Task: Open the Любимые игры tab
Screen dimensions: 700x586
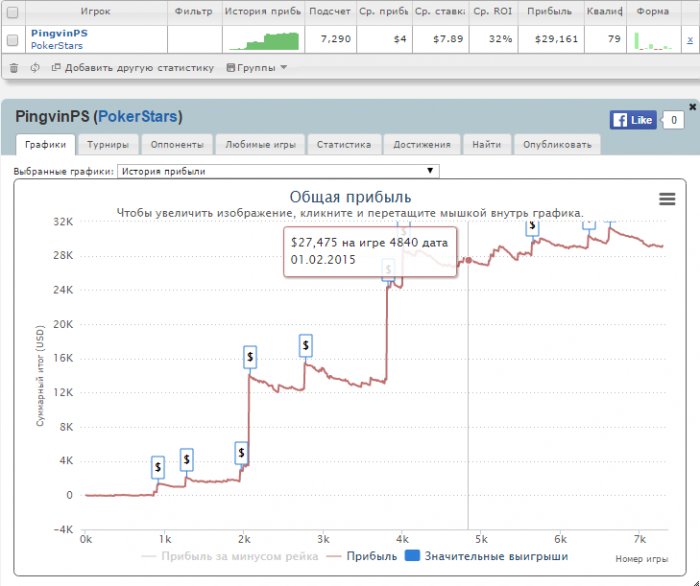Action: 260,145
